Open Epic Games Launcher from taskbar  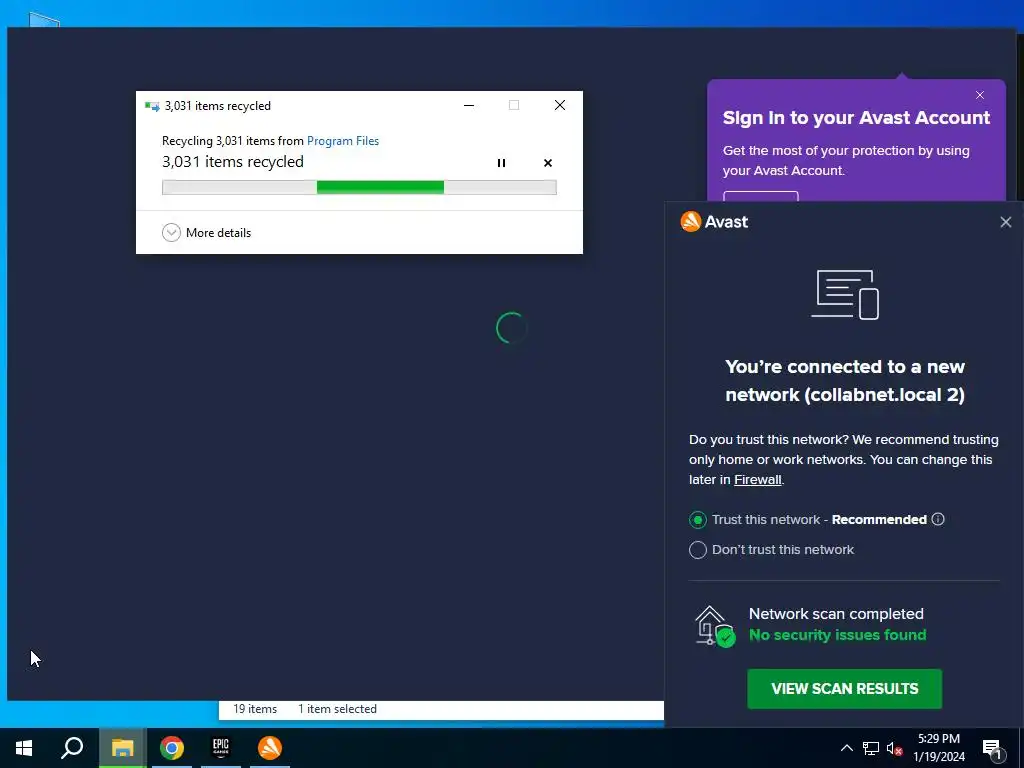(221, 748)
